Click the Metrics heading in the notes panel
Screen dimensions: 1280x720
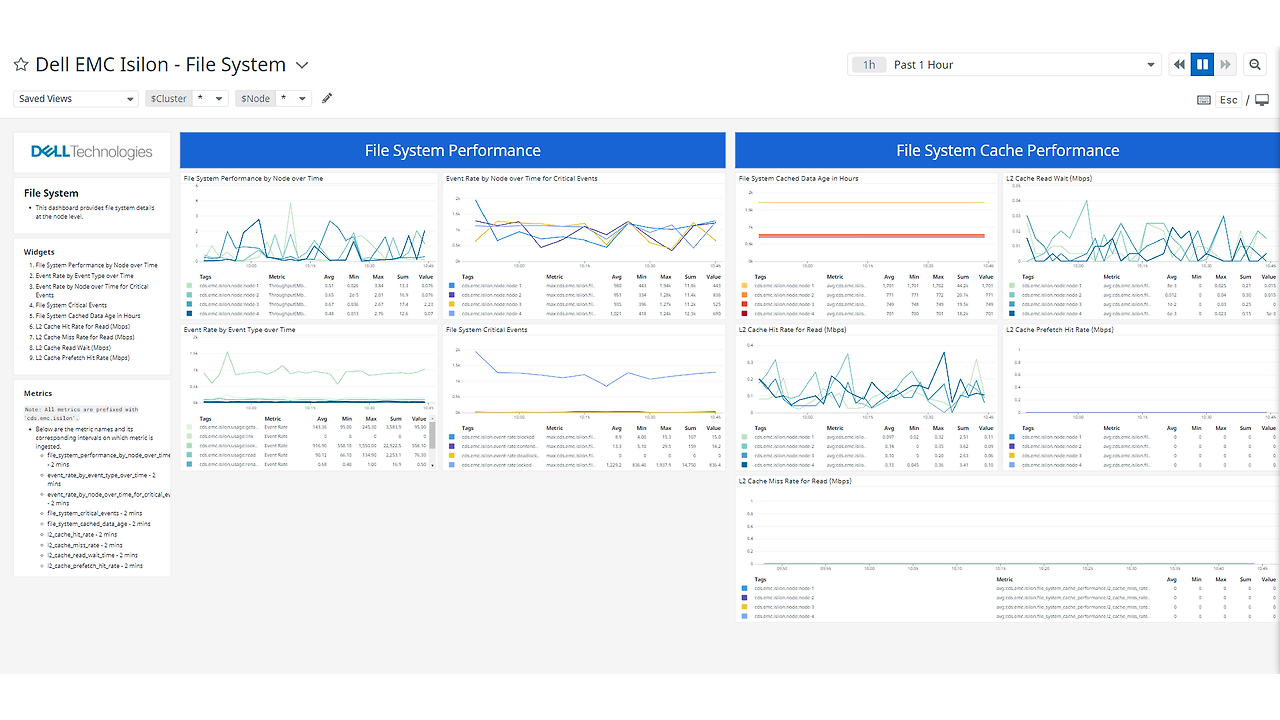38,393
